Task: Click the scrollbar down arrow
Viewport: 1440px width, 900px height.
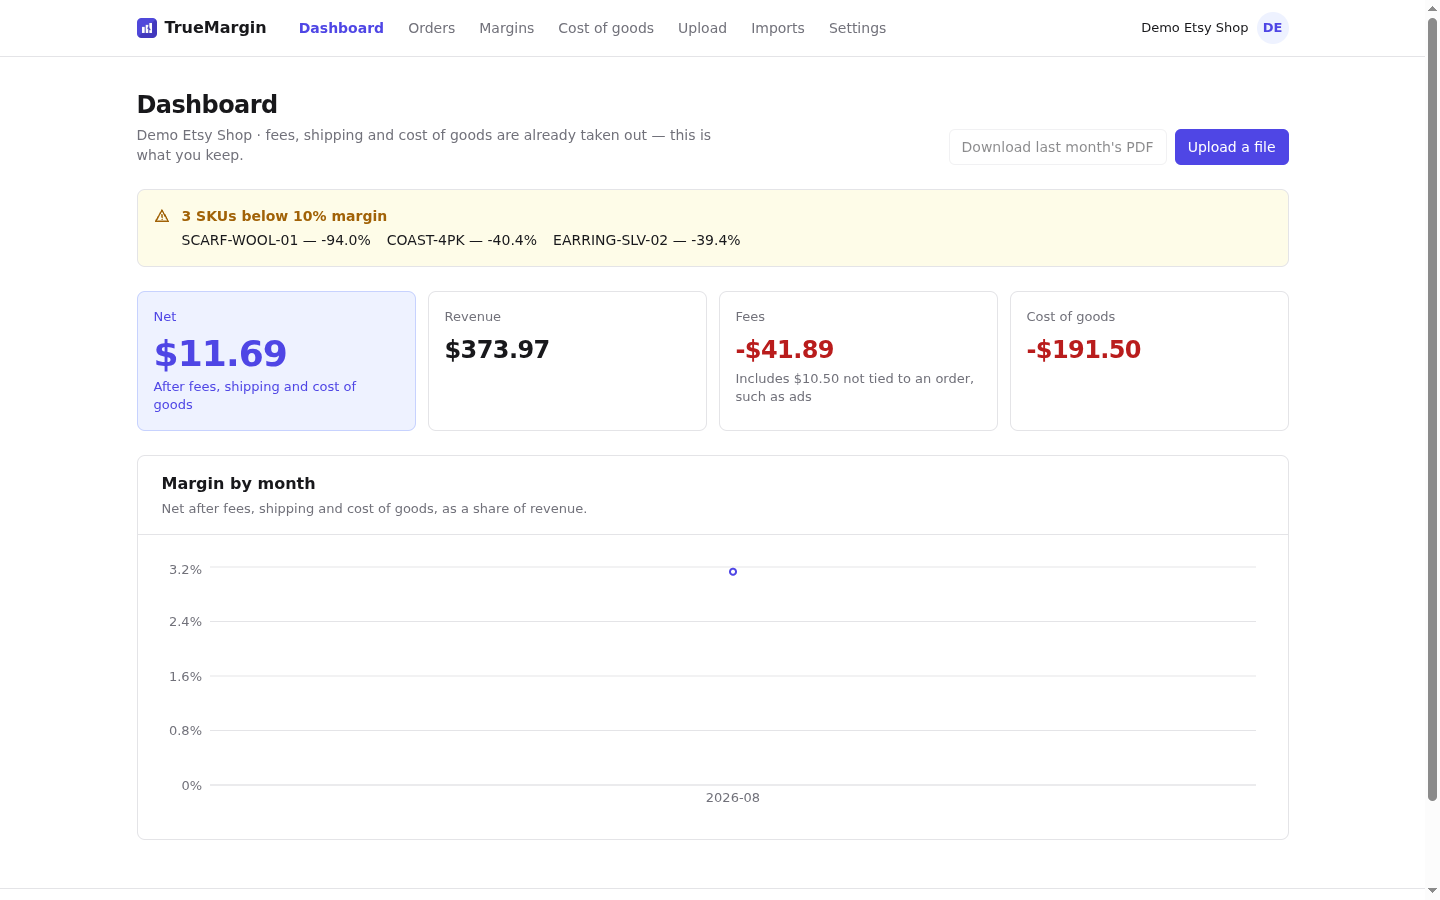Action: pyautogui.click(x=1432, y=891)
